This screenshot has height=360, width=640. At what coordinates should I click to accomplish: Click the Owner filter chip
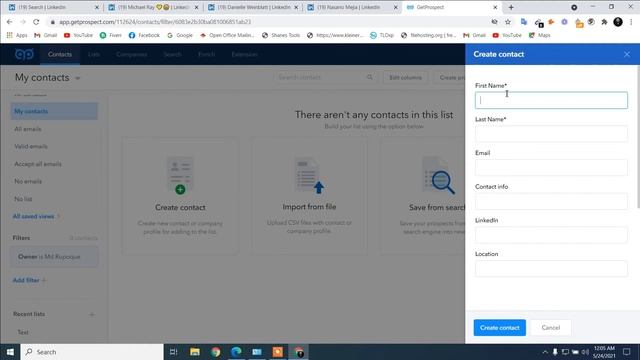pyautogui.click(x=54, y=257)
